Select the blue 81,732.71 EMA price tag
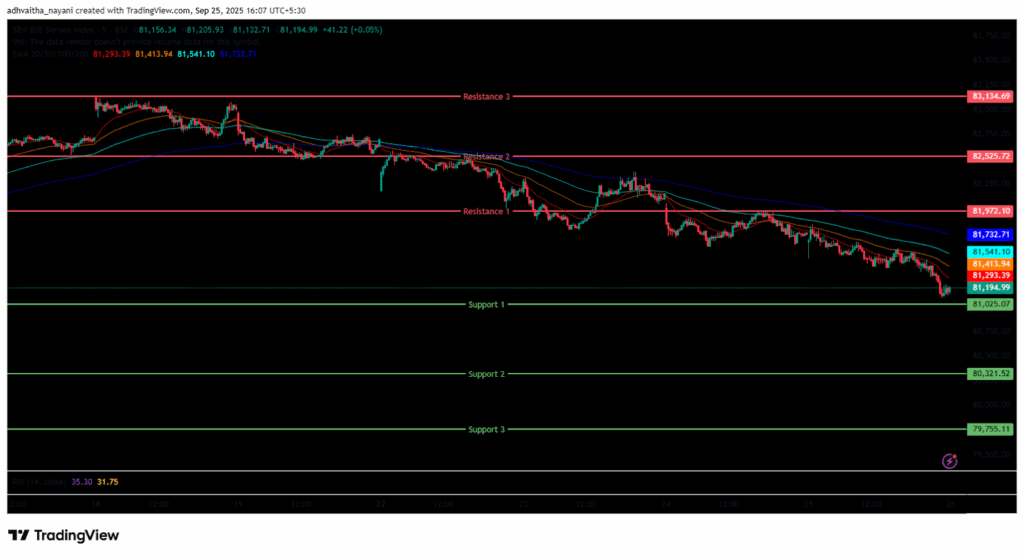 click(990, 234)
